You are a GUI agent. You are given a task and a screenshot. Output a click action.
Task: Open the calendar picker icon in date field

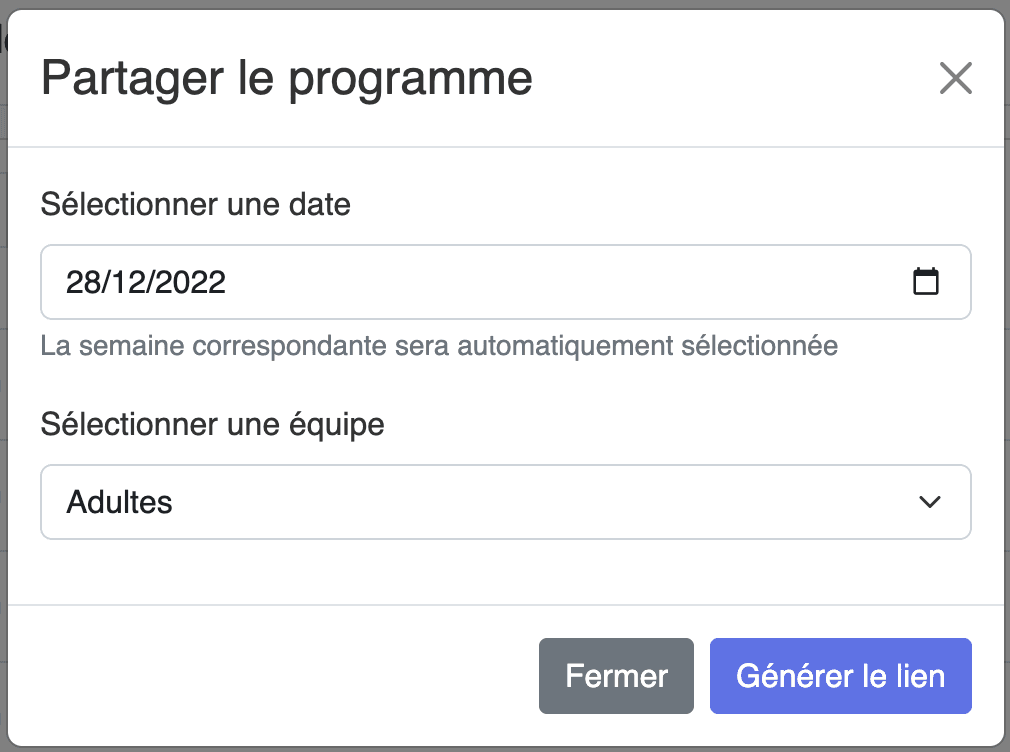926,282
